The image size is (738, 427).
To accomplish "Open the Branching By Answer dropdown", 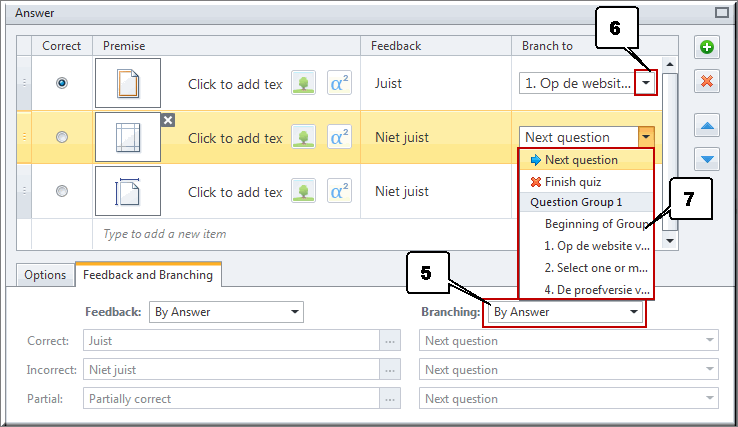I will [564, 312].
